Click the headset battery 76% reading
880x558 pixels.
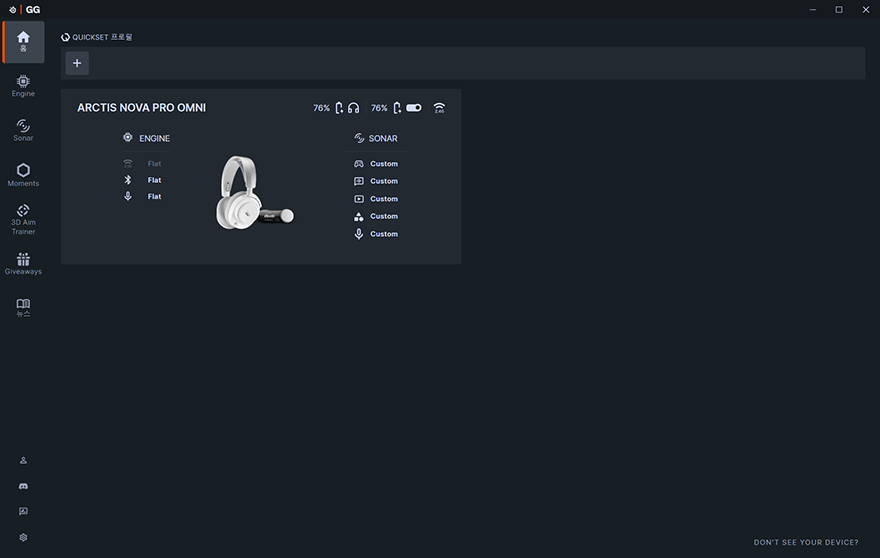321,108
